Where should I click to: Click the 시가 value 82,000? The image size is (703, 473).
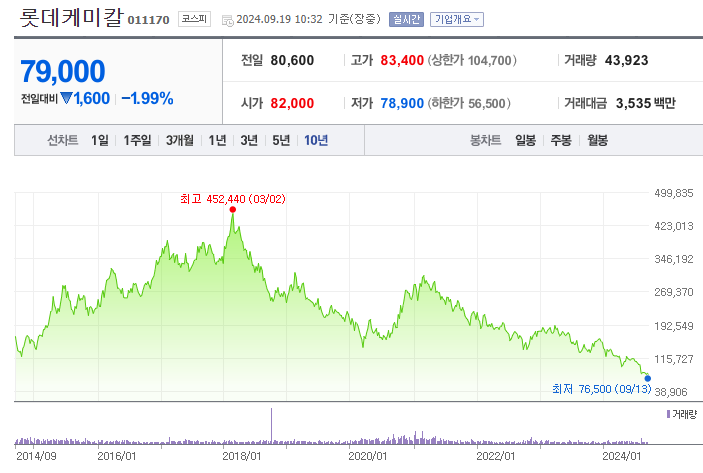click(x=292, y=103)
